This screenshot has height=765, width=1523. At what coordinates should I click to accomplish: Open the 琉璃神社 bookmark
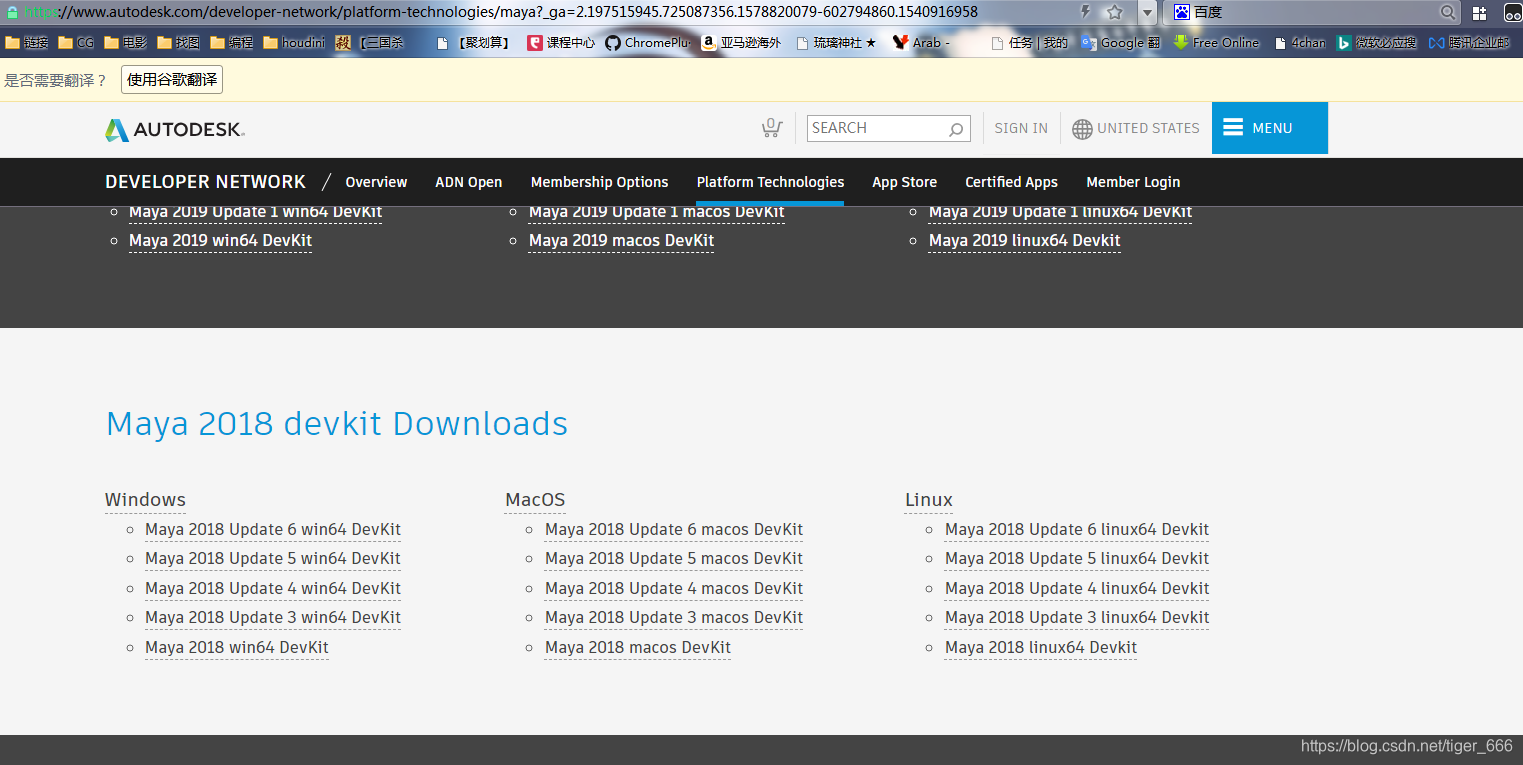[x=836, y=43]
